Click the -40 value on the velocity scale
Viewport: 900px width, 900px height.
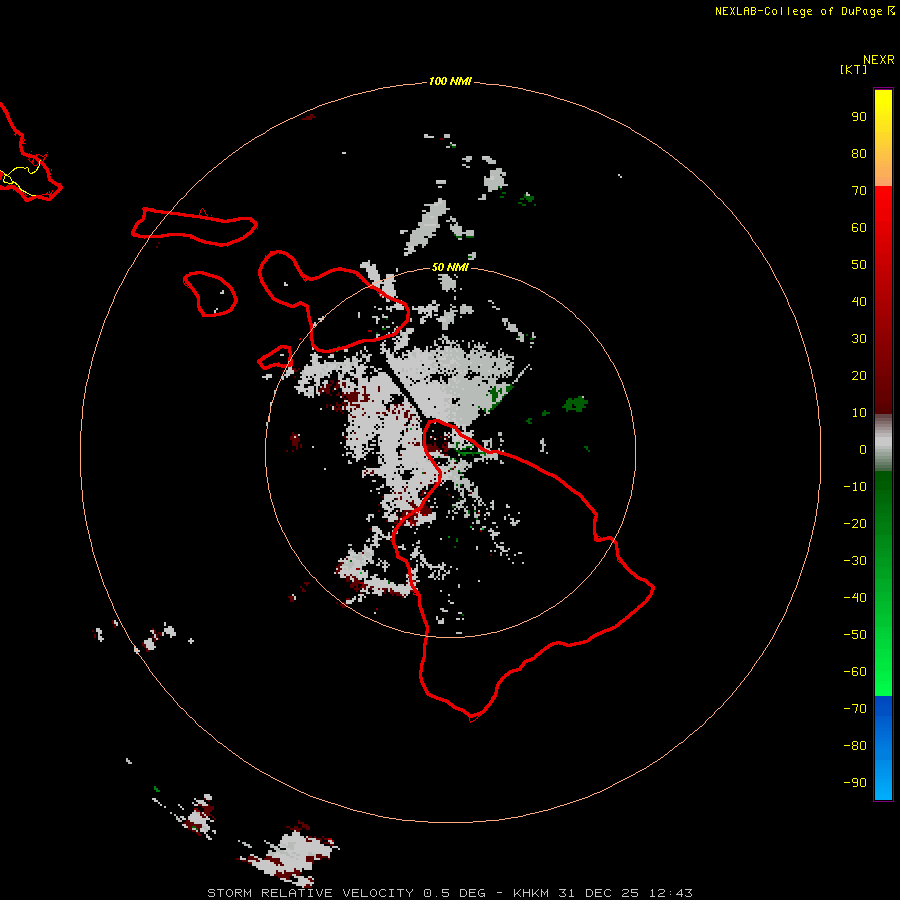855,598
